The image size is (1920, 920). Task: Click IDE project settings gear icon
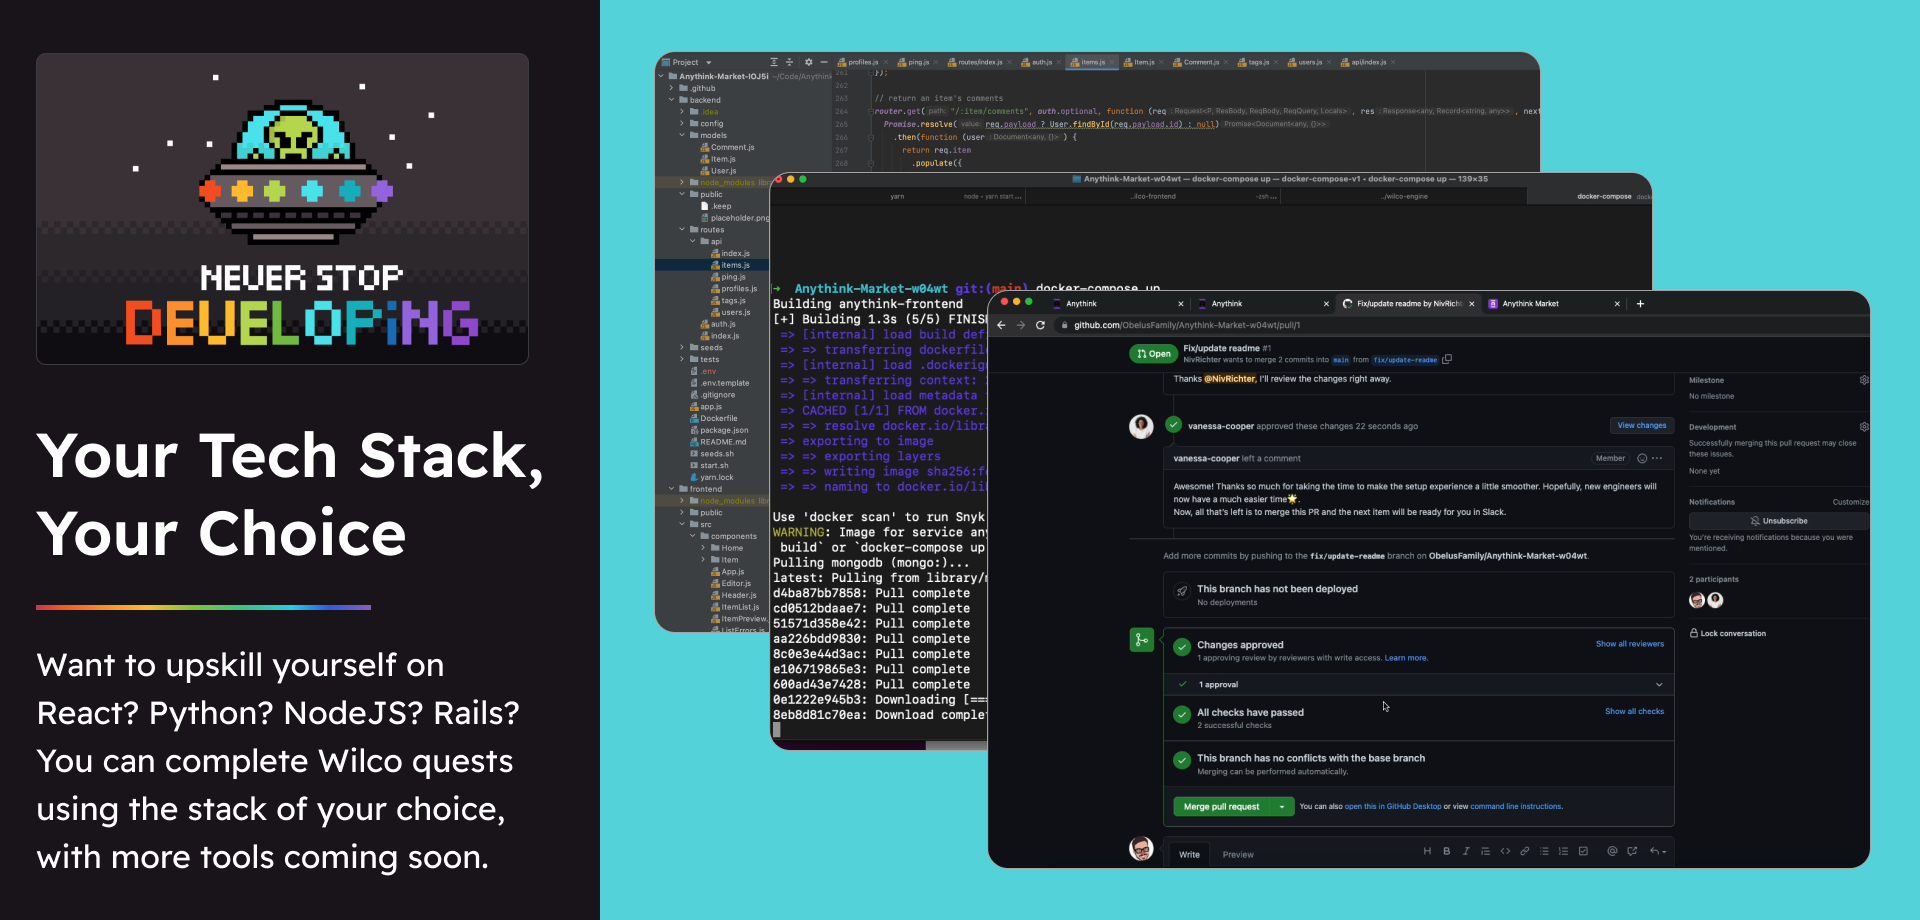pyautogui.click(x=809, y=62)
